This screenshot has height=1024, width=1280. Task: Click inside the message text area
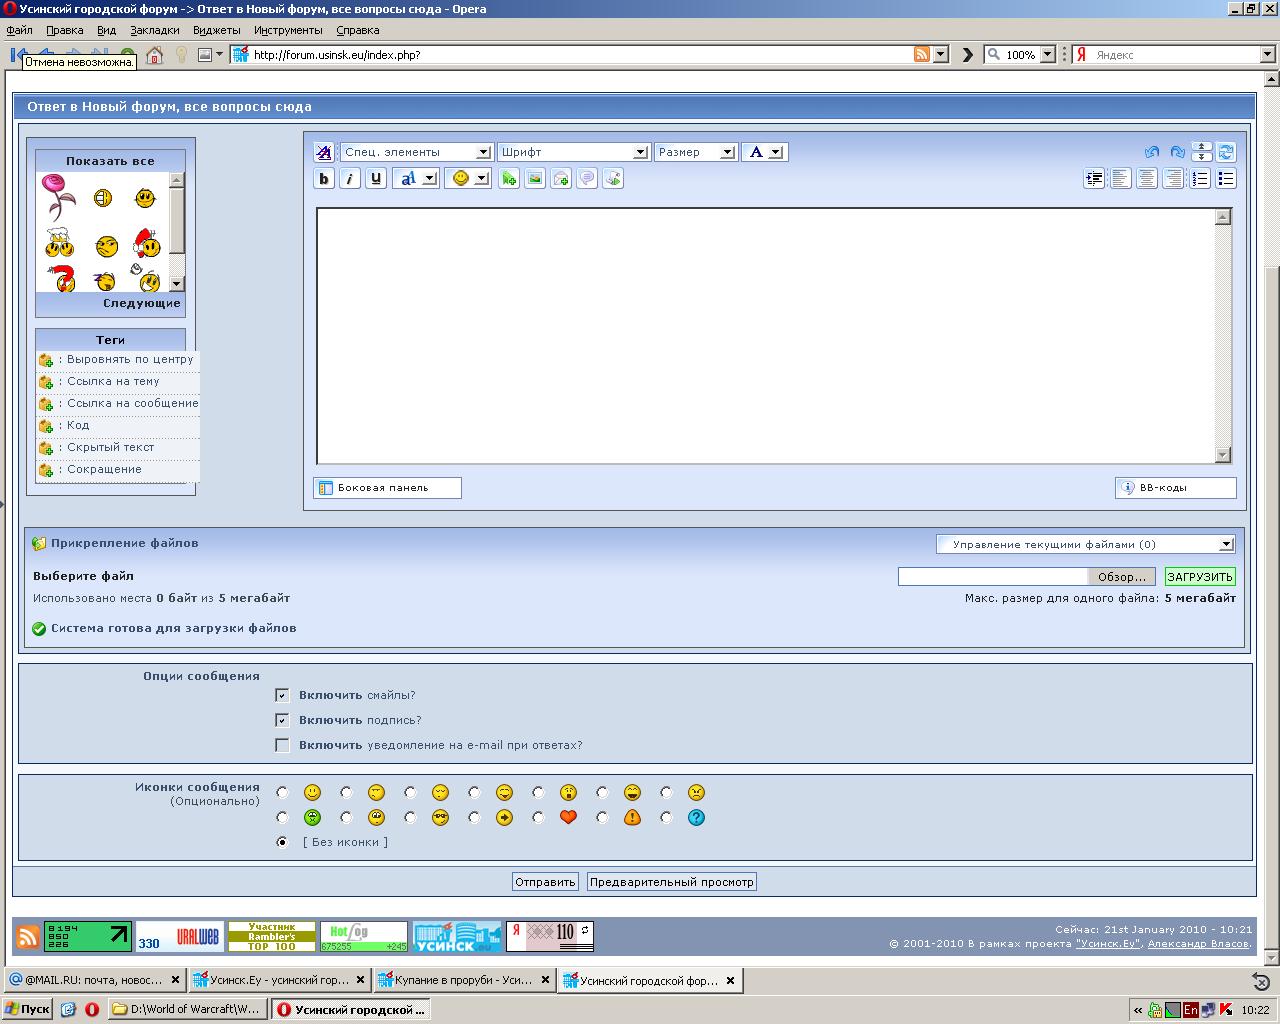(766, 335)
